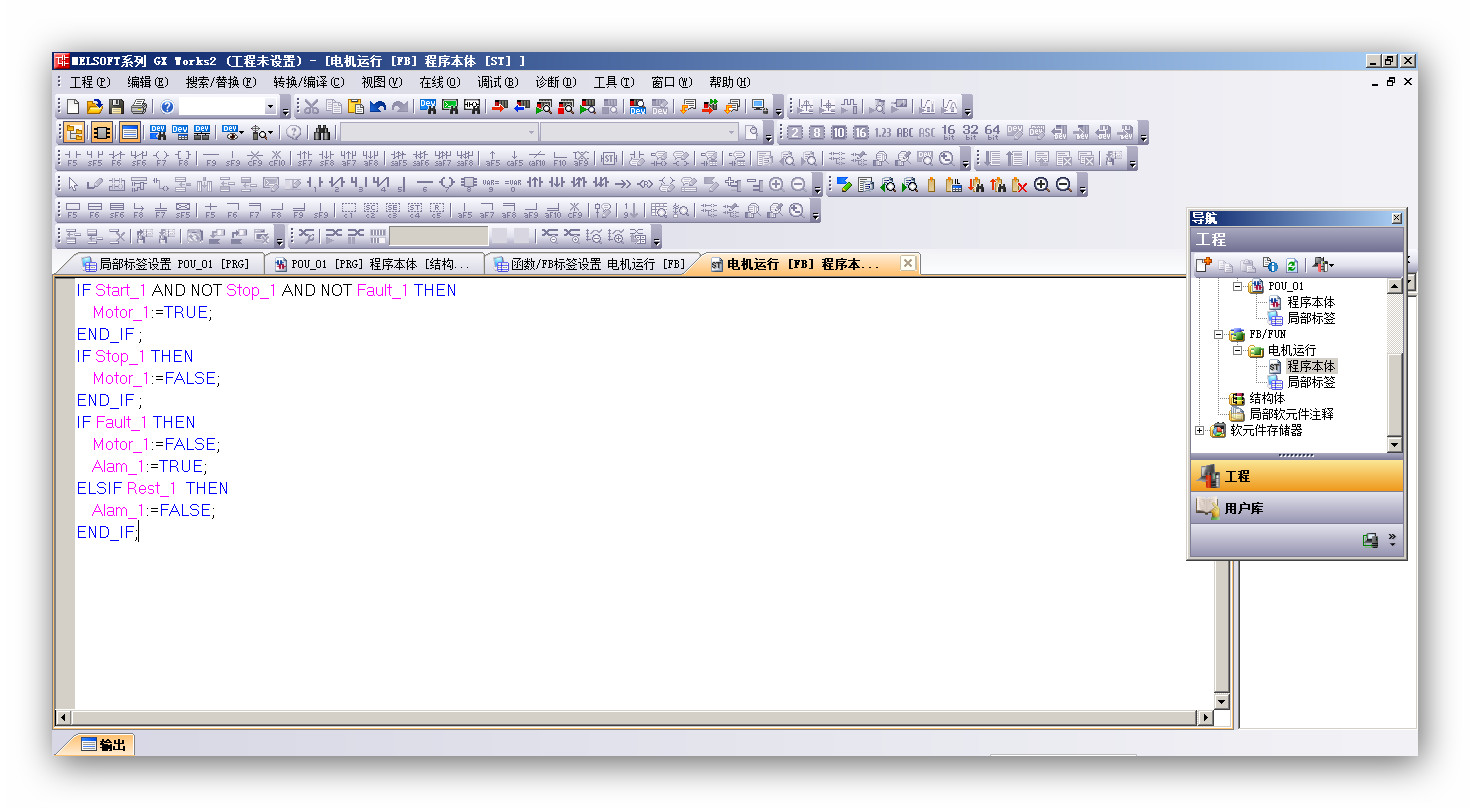Select 局部标签 under 电机运行 in tree
The height and width of the screenshot is (808, 1470).
click(1310, 382)
